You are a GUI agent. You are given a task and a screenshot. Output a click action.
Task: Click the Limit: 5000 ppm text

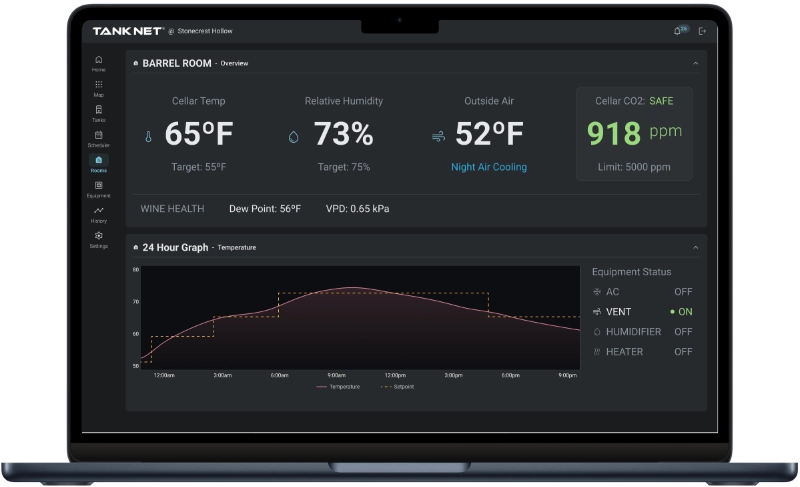click(x=634, y=167)
